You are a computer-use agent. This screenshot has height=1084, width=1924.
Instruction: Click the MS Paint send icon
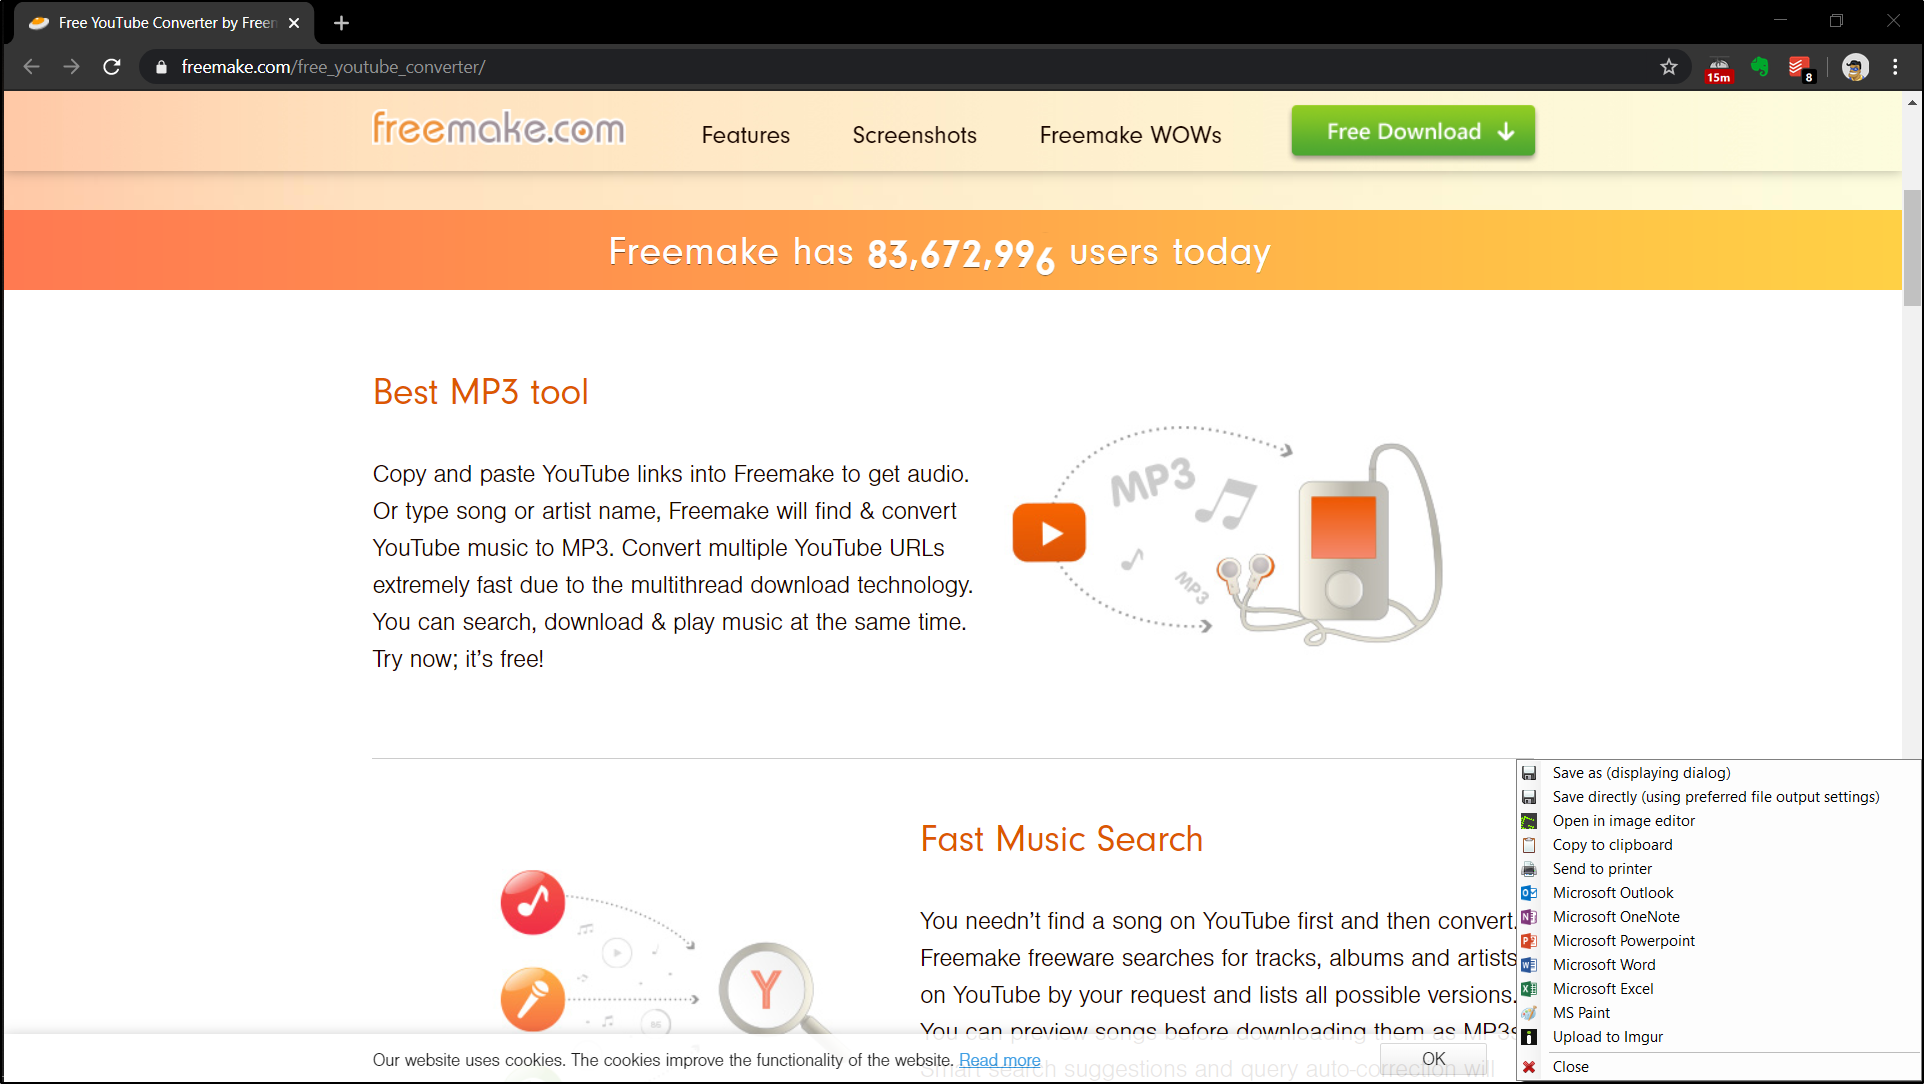pyautogui.click(x=1532, y=1011)
